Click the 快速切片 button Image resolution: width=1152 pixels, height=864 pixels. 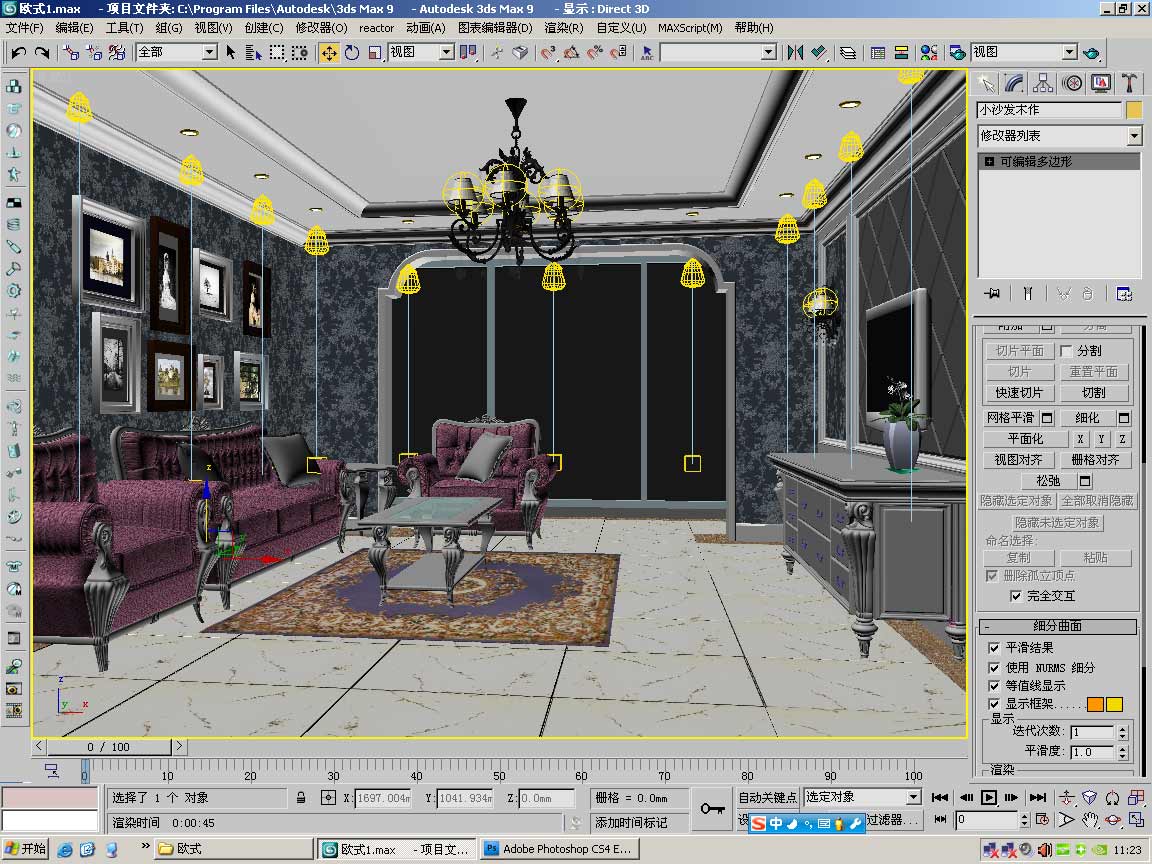pyautogui.click(x=1019, y=392)
